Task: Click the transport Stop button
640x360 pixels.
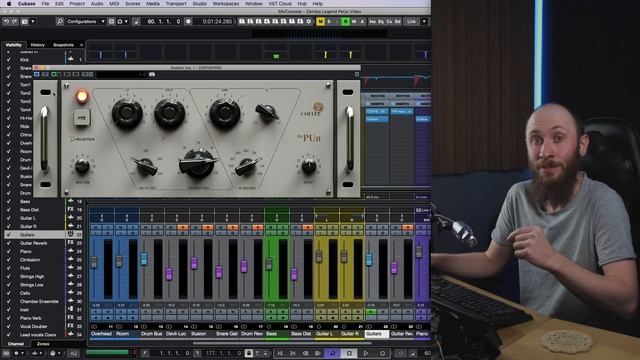Action: [x=349, y=353]
